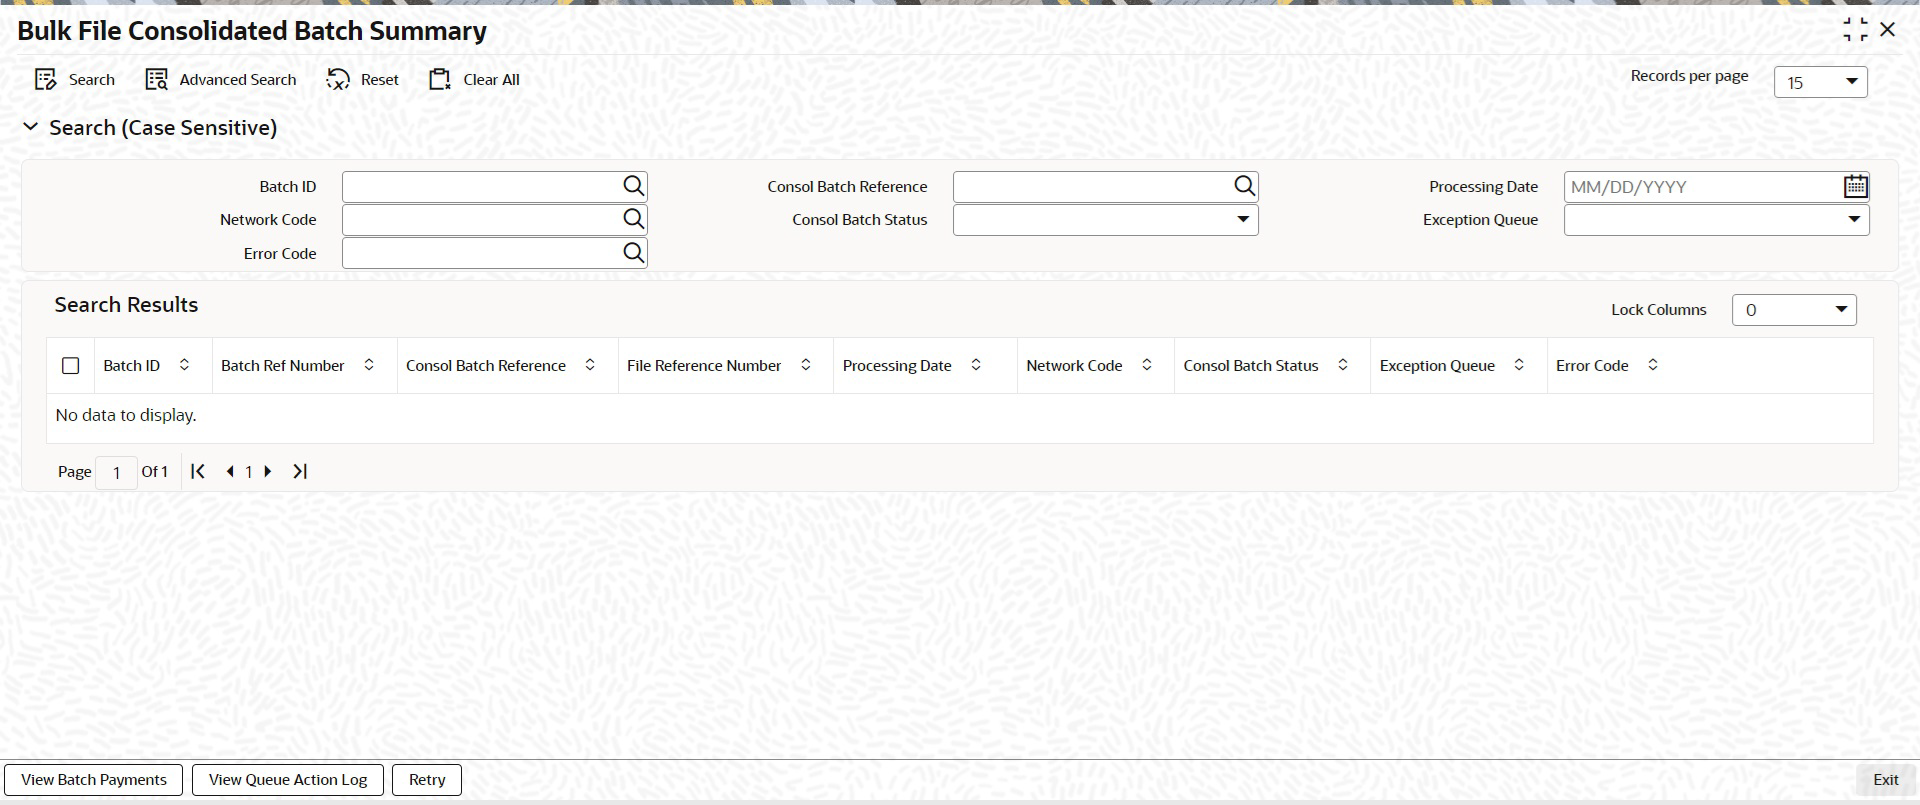Screen dimensions: 1920x805
Task: Open the Records per page dropdown
Action: point(1821,82)
